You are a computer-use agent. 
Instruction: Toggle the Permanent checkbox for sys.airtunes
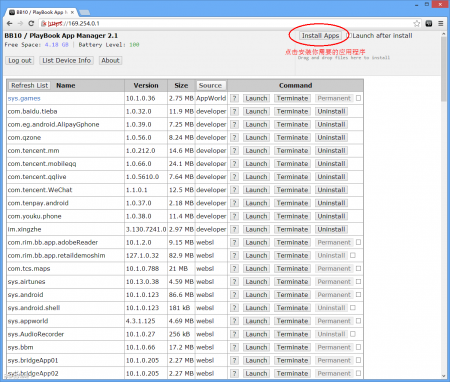(x=358, y=281)
